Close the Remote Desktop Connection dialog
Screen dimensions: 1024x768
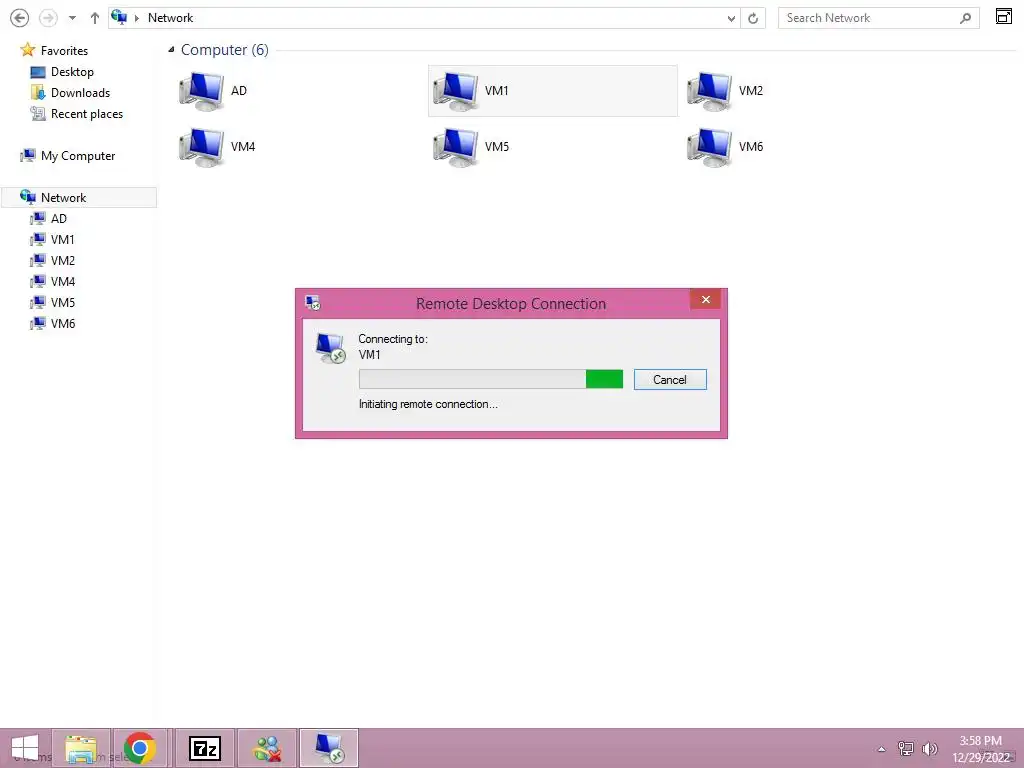[x=705, y=299]
